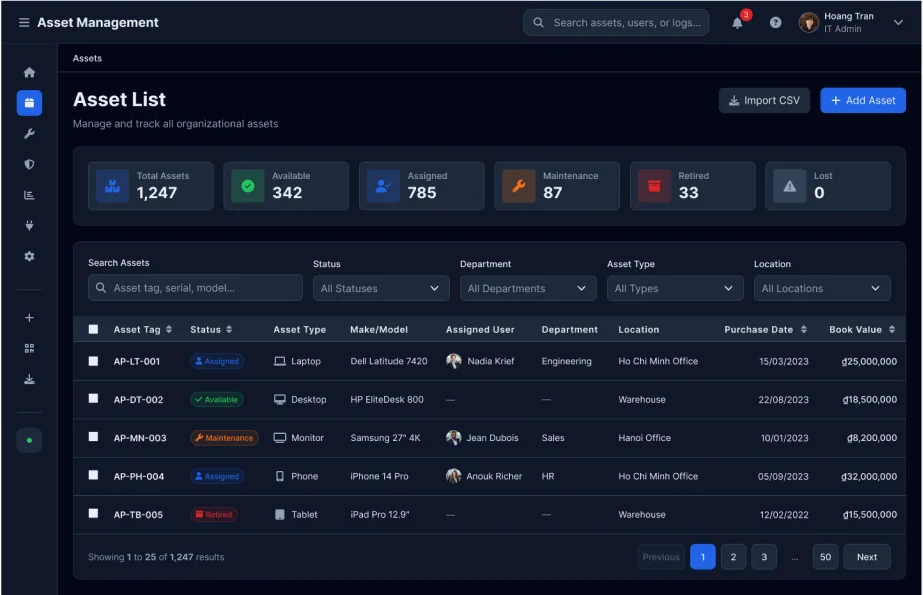Click the Desktop icon in AP-DT-002 row

click(x=280, y=400)
